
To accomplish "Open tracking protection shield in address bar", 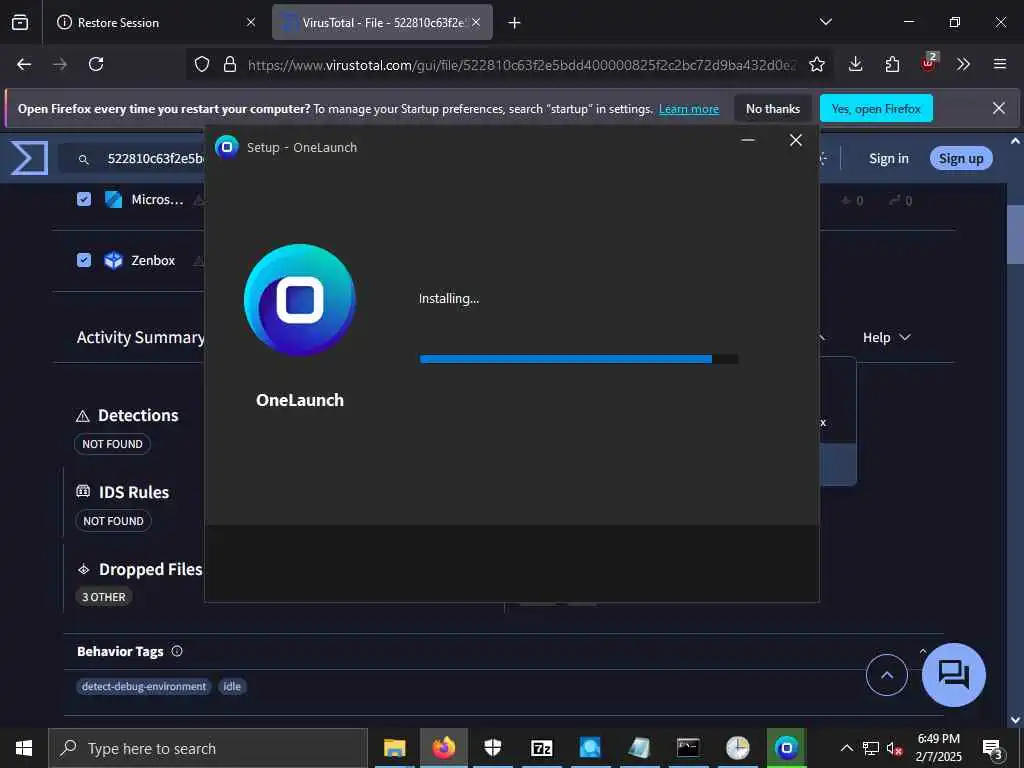I will click(202, 64).
